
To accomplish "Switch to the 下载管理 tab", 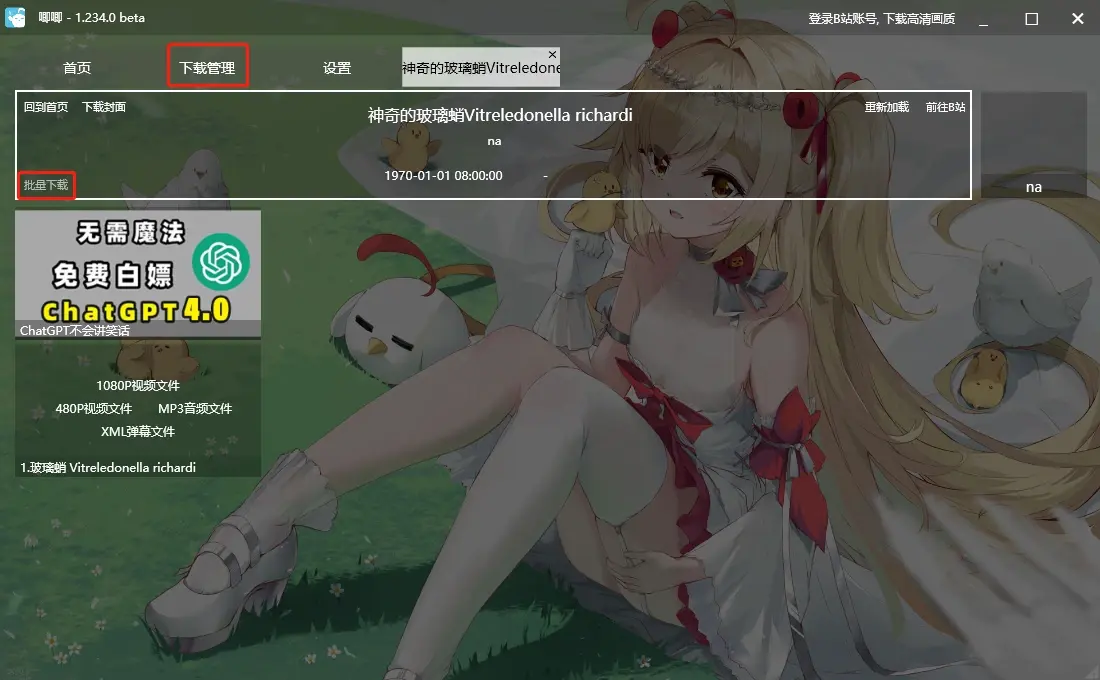I will 207,68.
